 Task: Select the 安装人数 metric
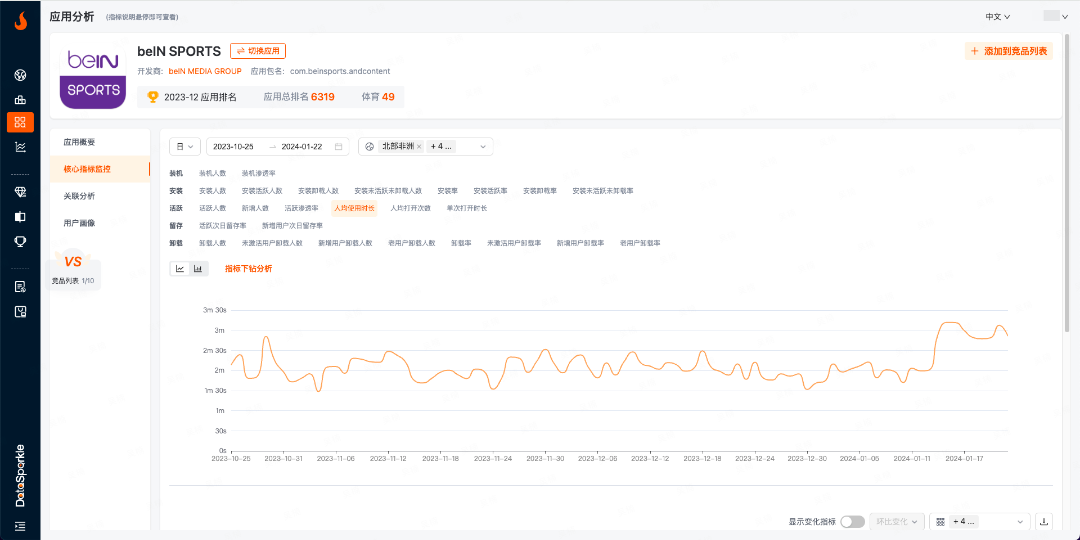pyautogui.click(x=212, y=191)
